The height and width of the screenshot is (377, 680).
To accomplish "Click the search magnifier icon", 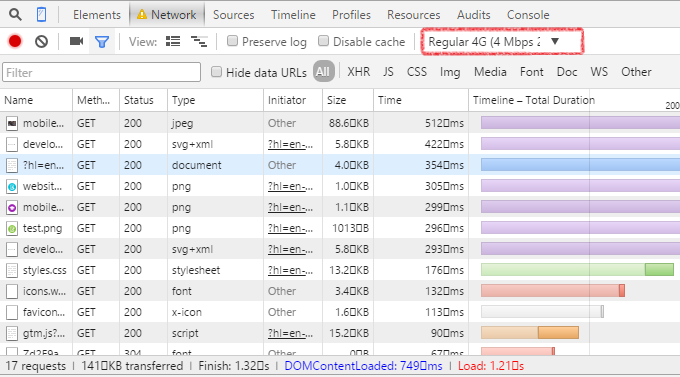I will point(15,15).
